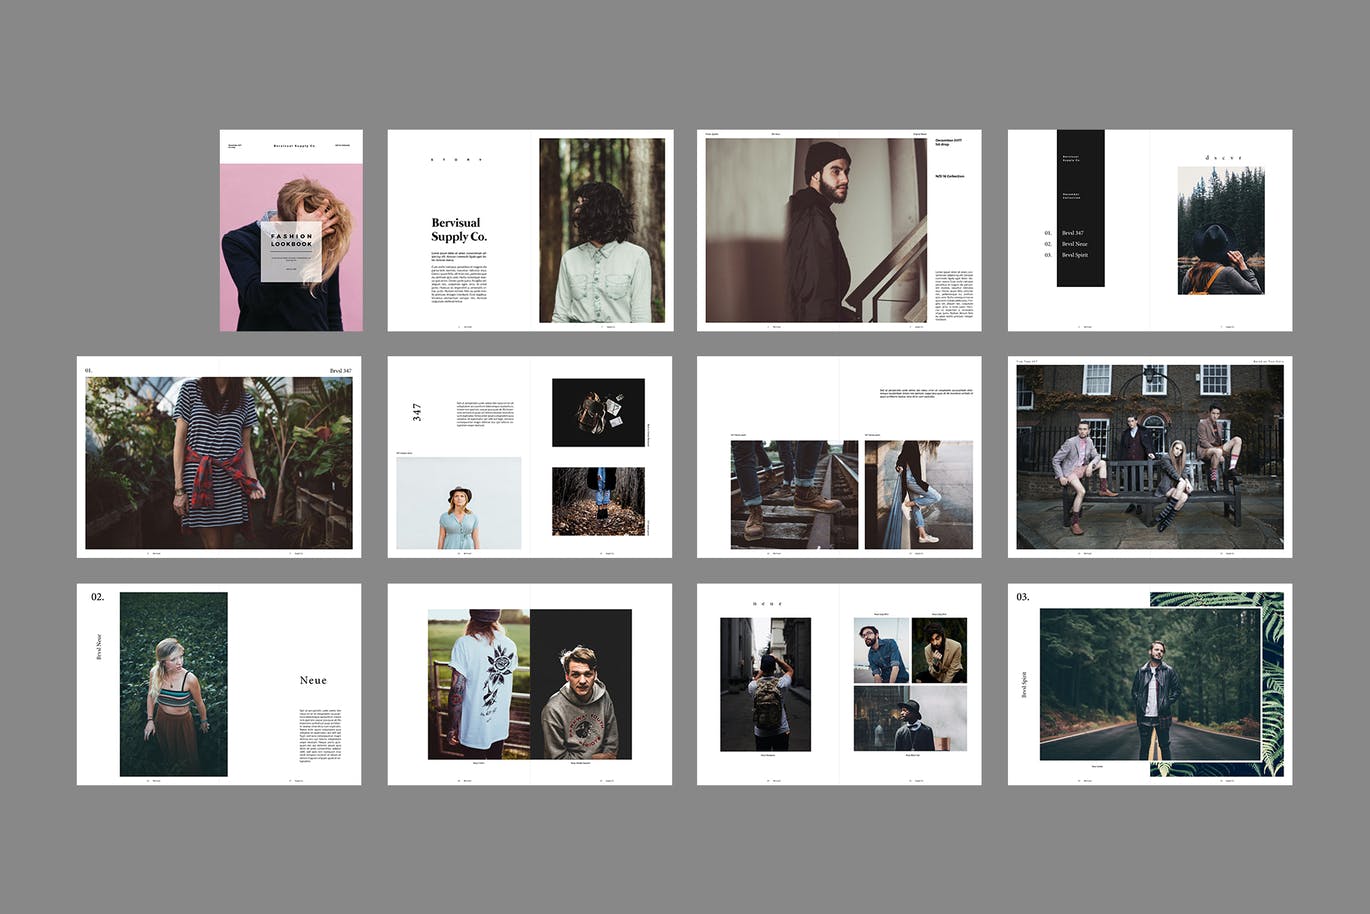Select the boots on railroad tracks photo

(x=794, y=494)
